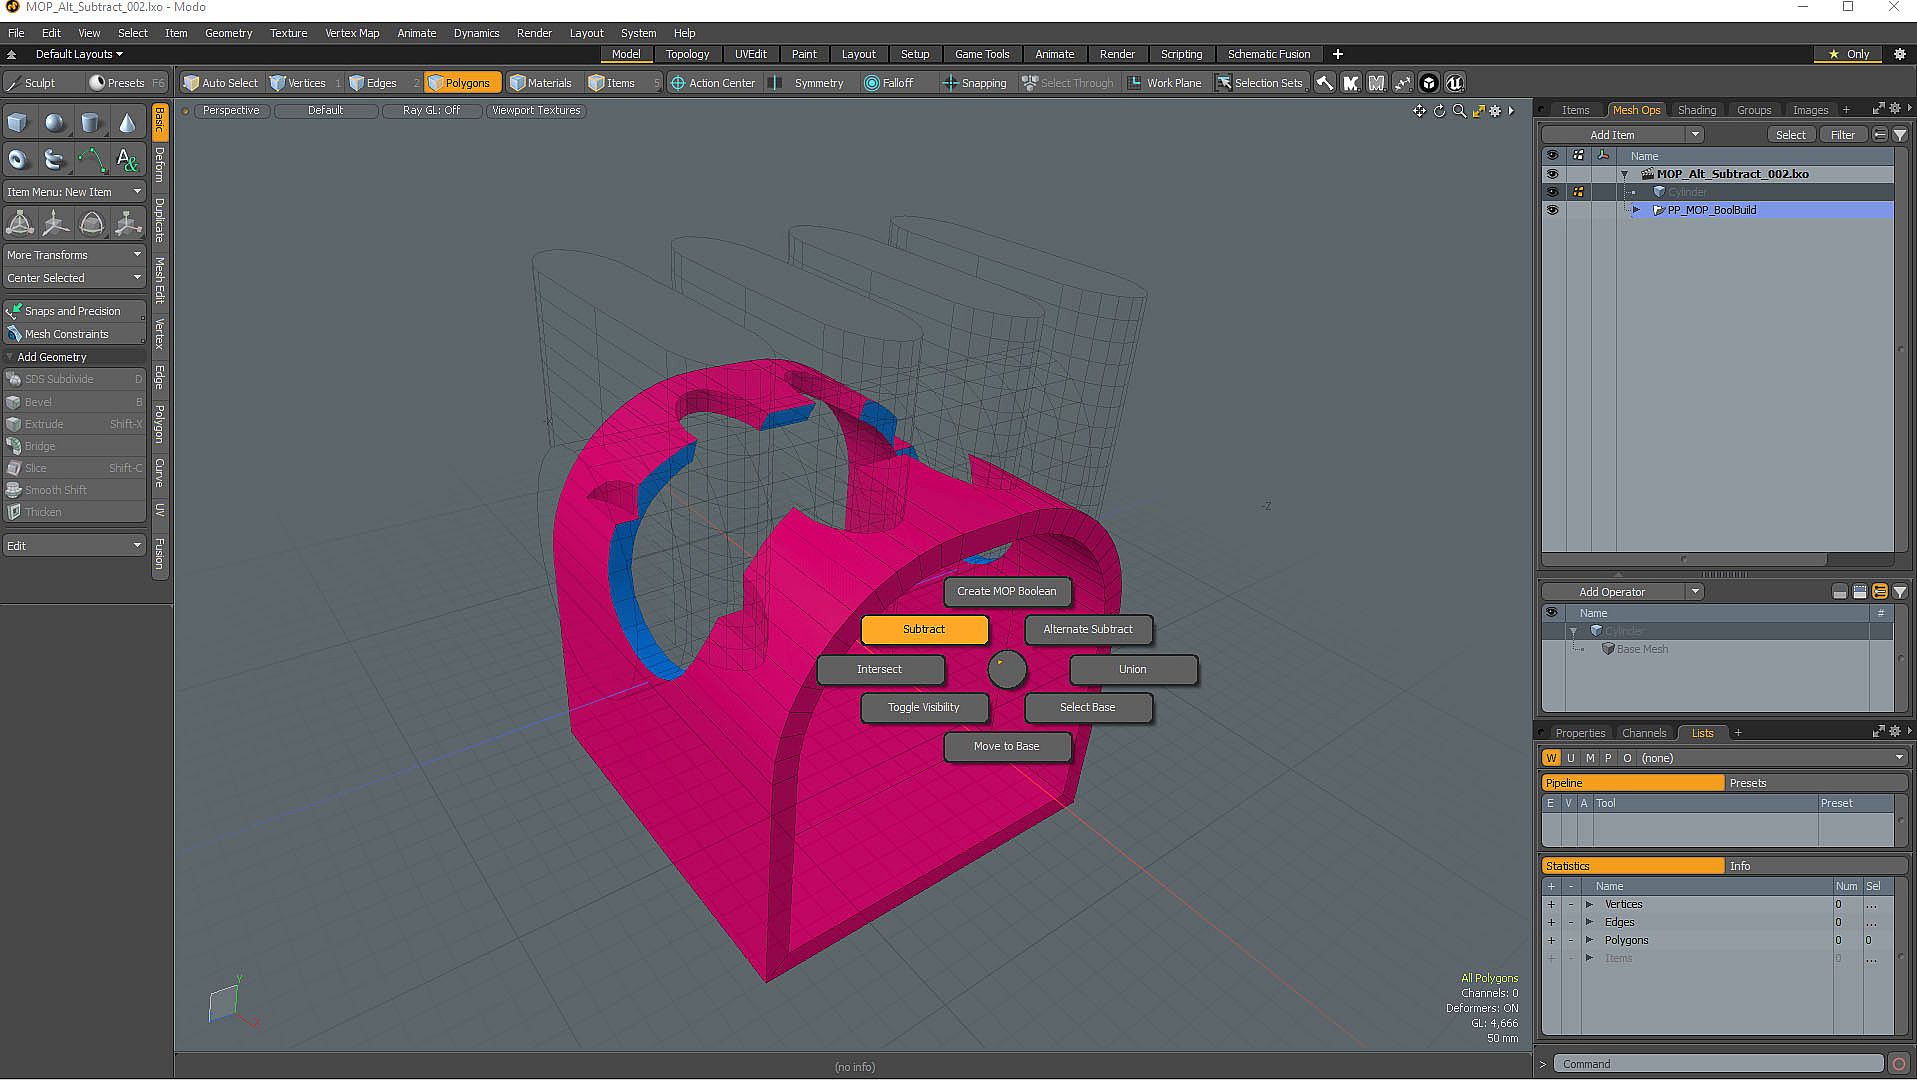Activate the Text tool icon

(127, 160)
